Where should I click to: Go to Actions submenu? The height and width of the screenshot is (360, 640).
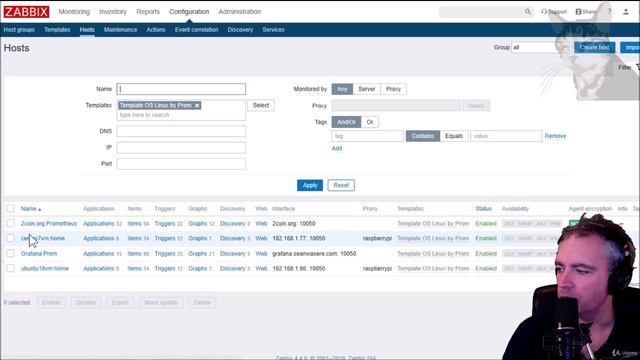pos(156,30)
